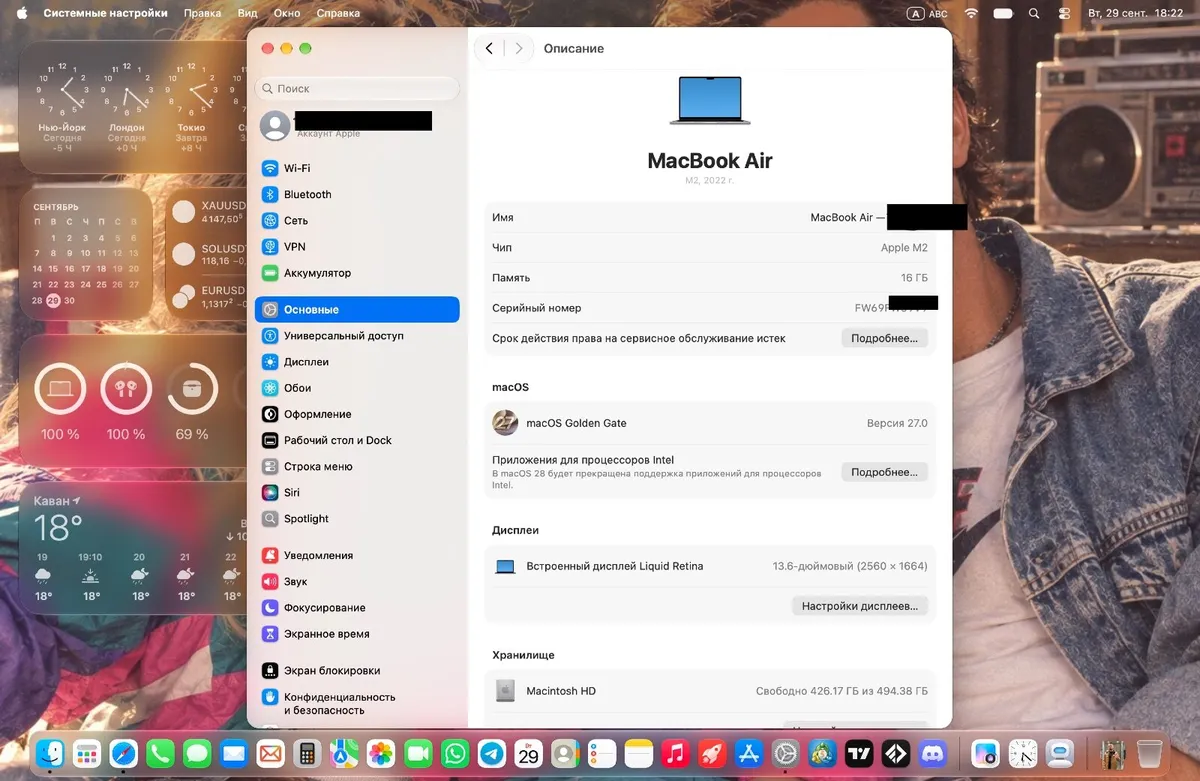Open VPN settings in sidebar

coord(357,246)
